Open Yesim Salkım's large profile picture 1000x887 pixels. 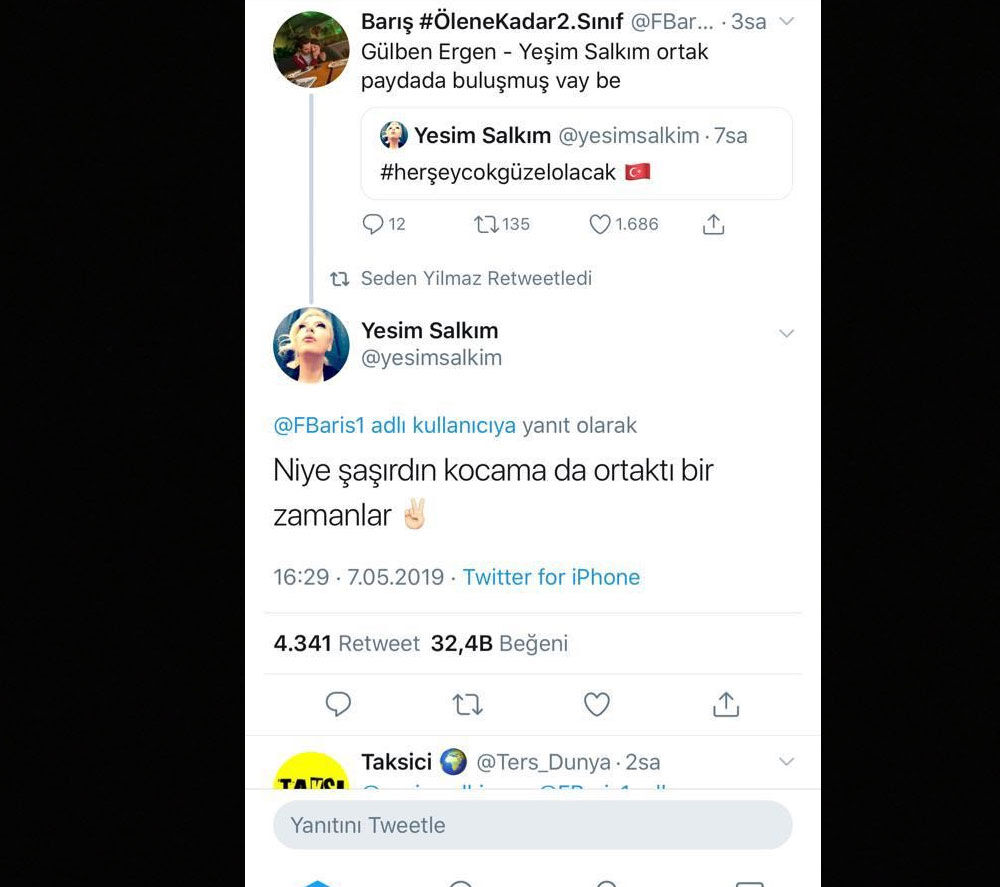(x=311, y=345)
